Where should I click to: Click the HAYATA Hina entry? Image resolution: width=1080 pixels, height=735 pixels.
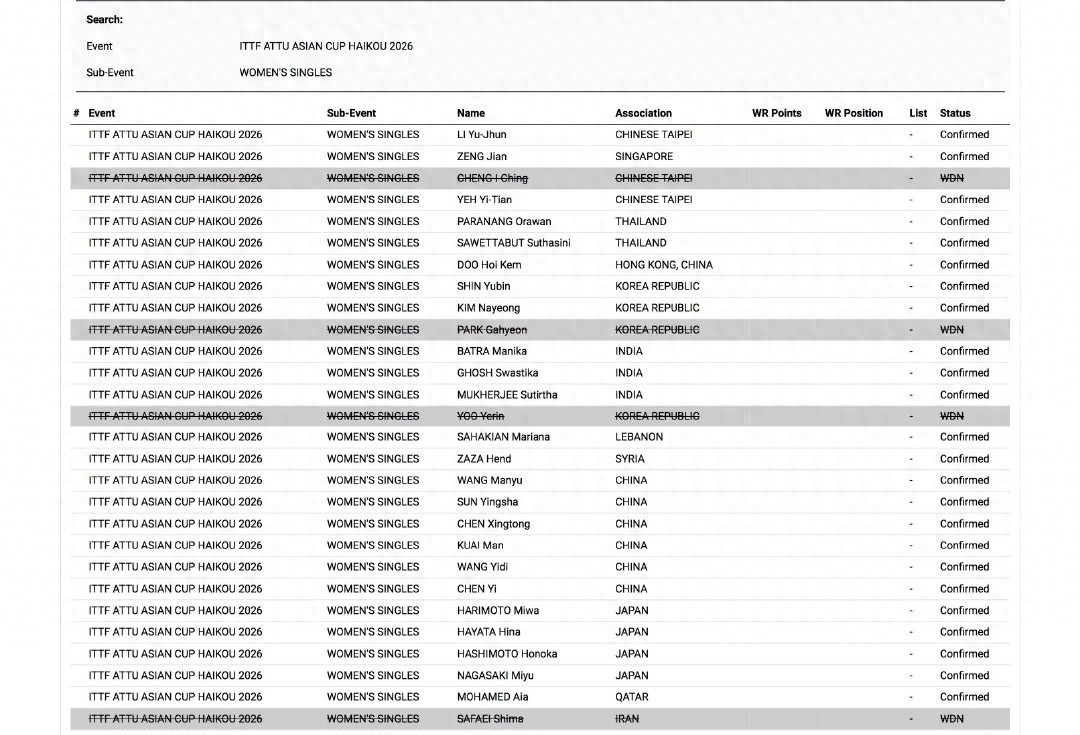pyautogui.click(x=488, y=632)
